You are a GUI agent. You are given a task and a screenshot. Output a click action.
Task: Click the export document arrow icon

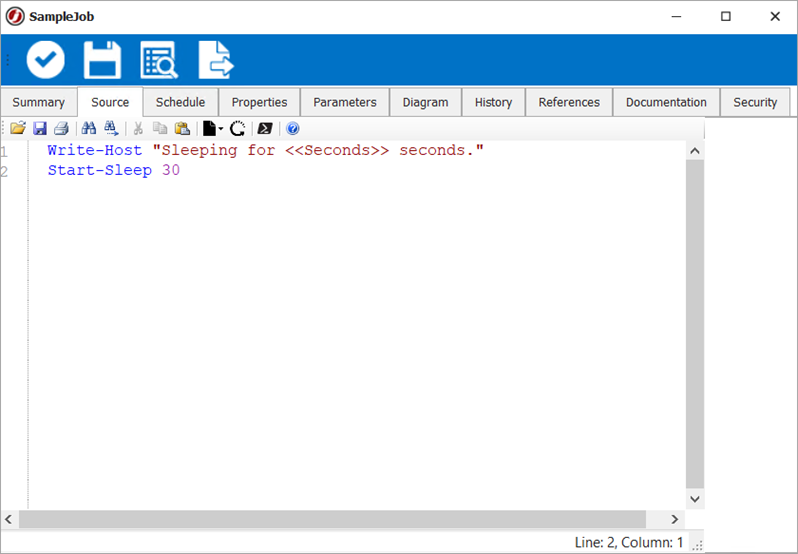click(x=216, y=60)
